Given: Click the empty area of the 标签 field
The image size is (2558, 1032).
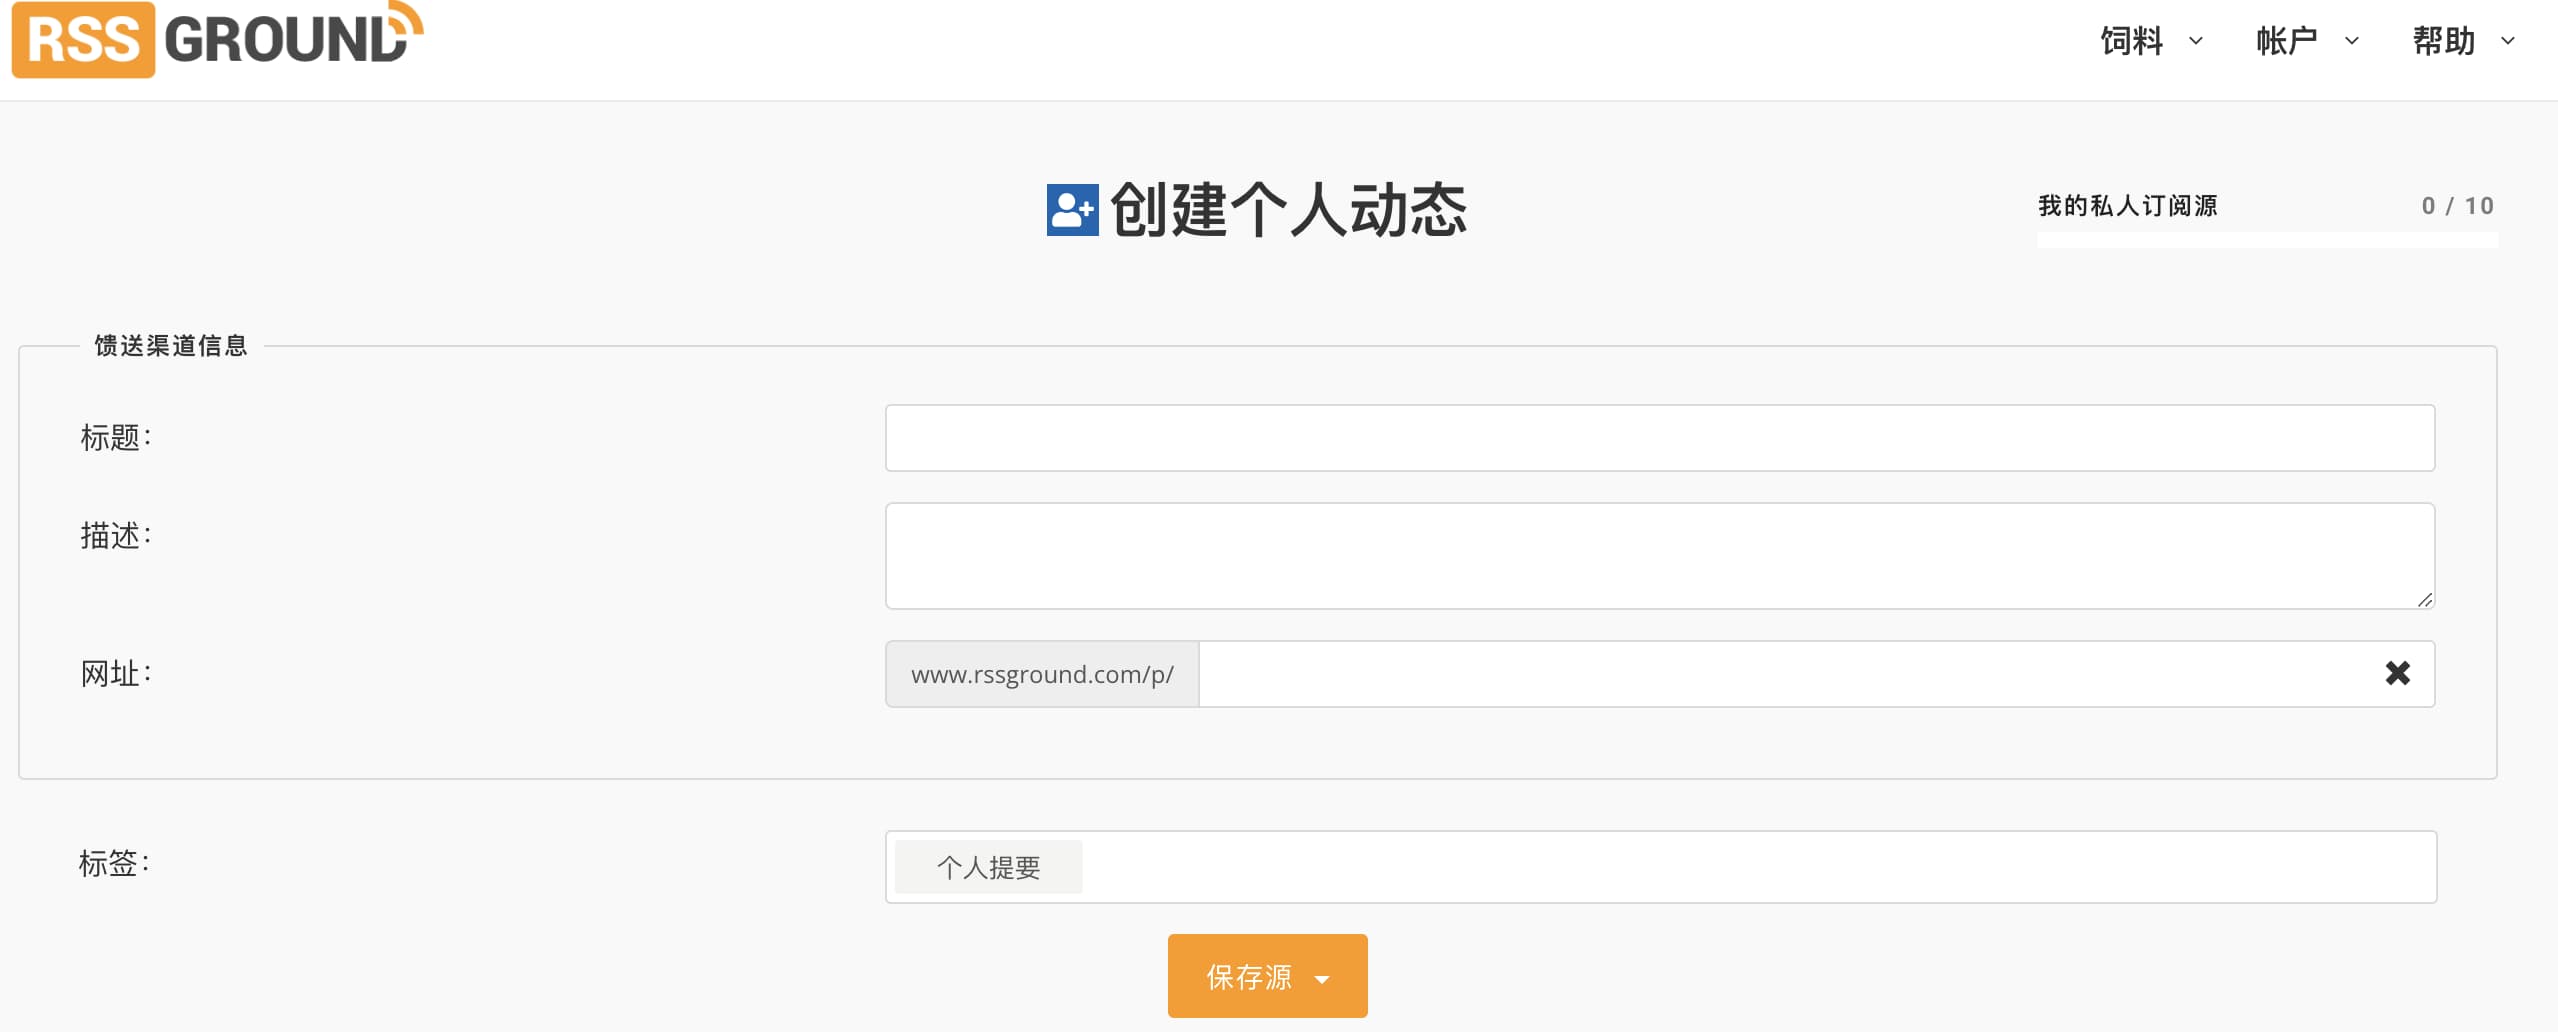Looking at the screenshot, I should [1750, 867].
